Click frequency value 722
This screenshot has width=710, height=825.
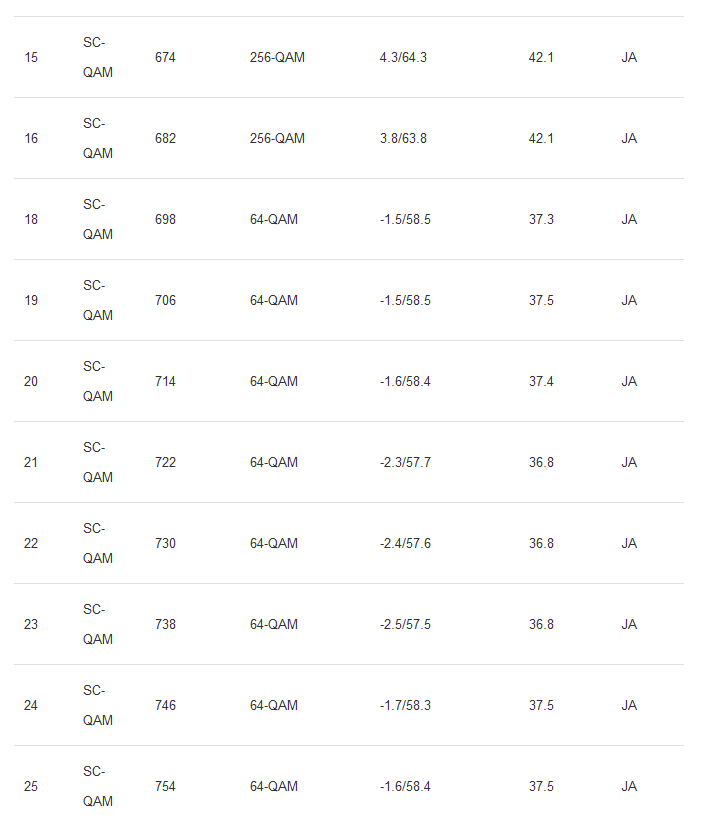[x=165, y=462]
